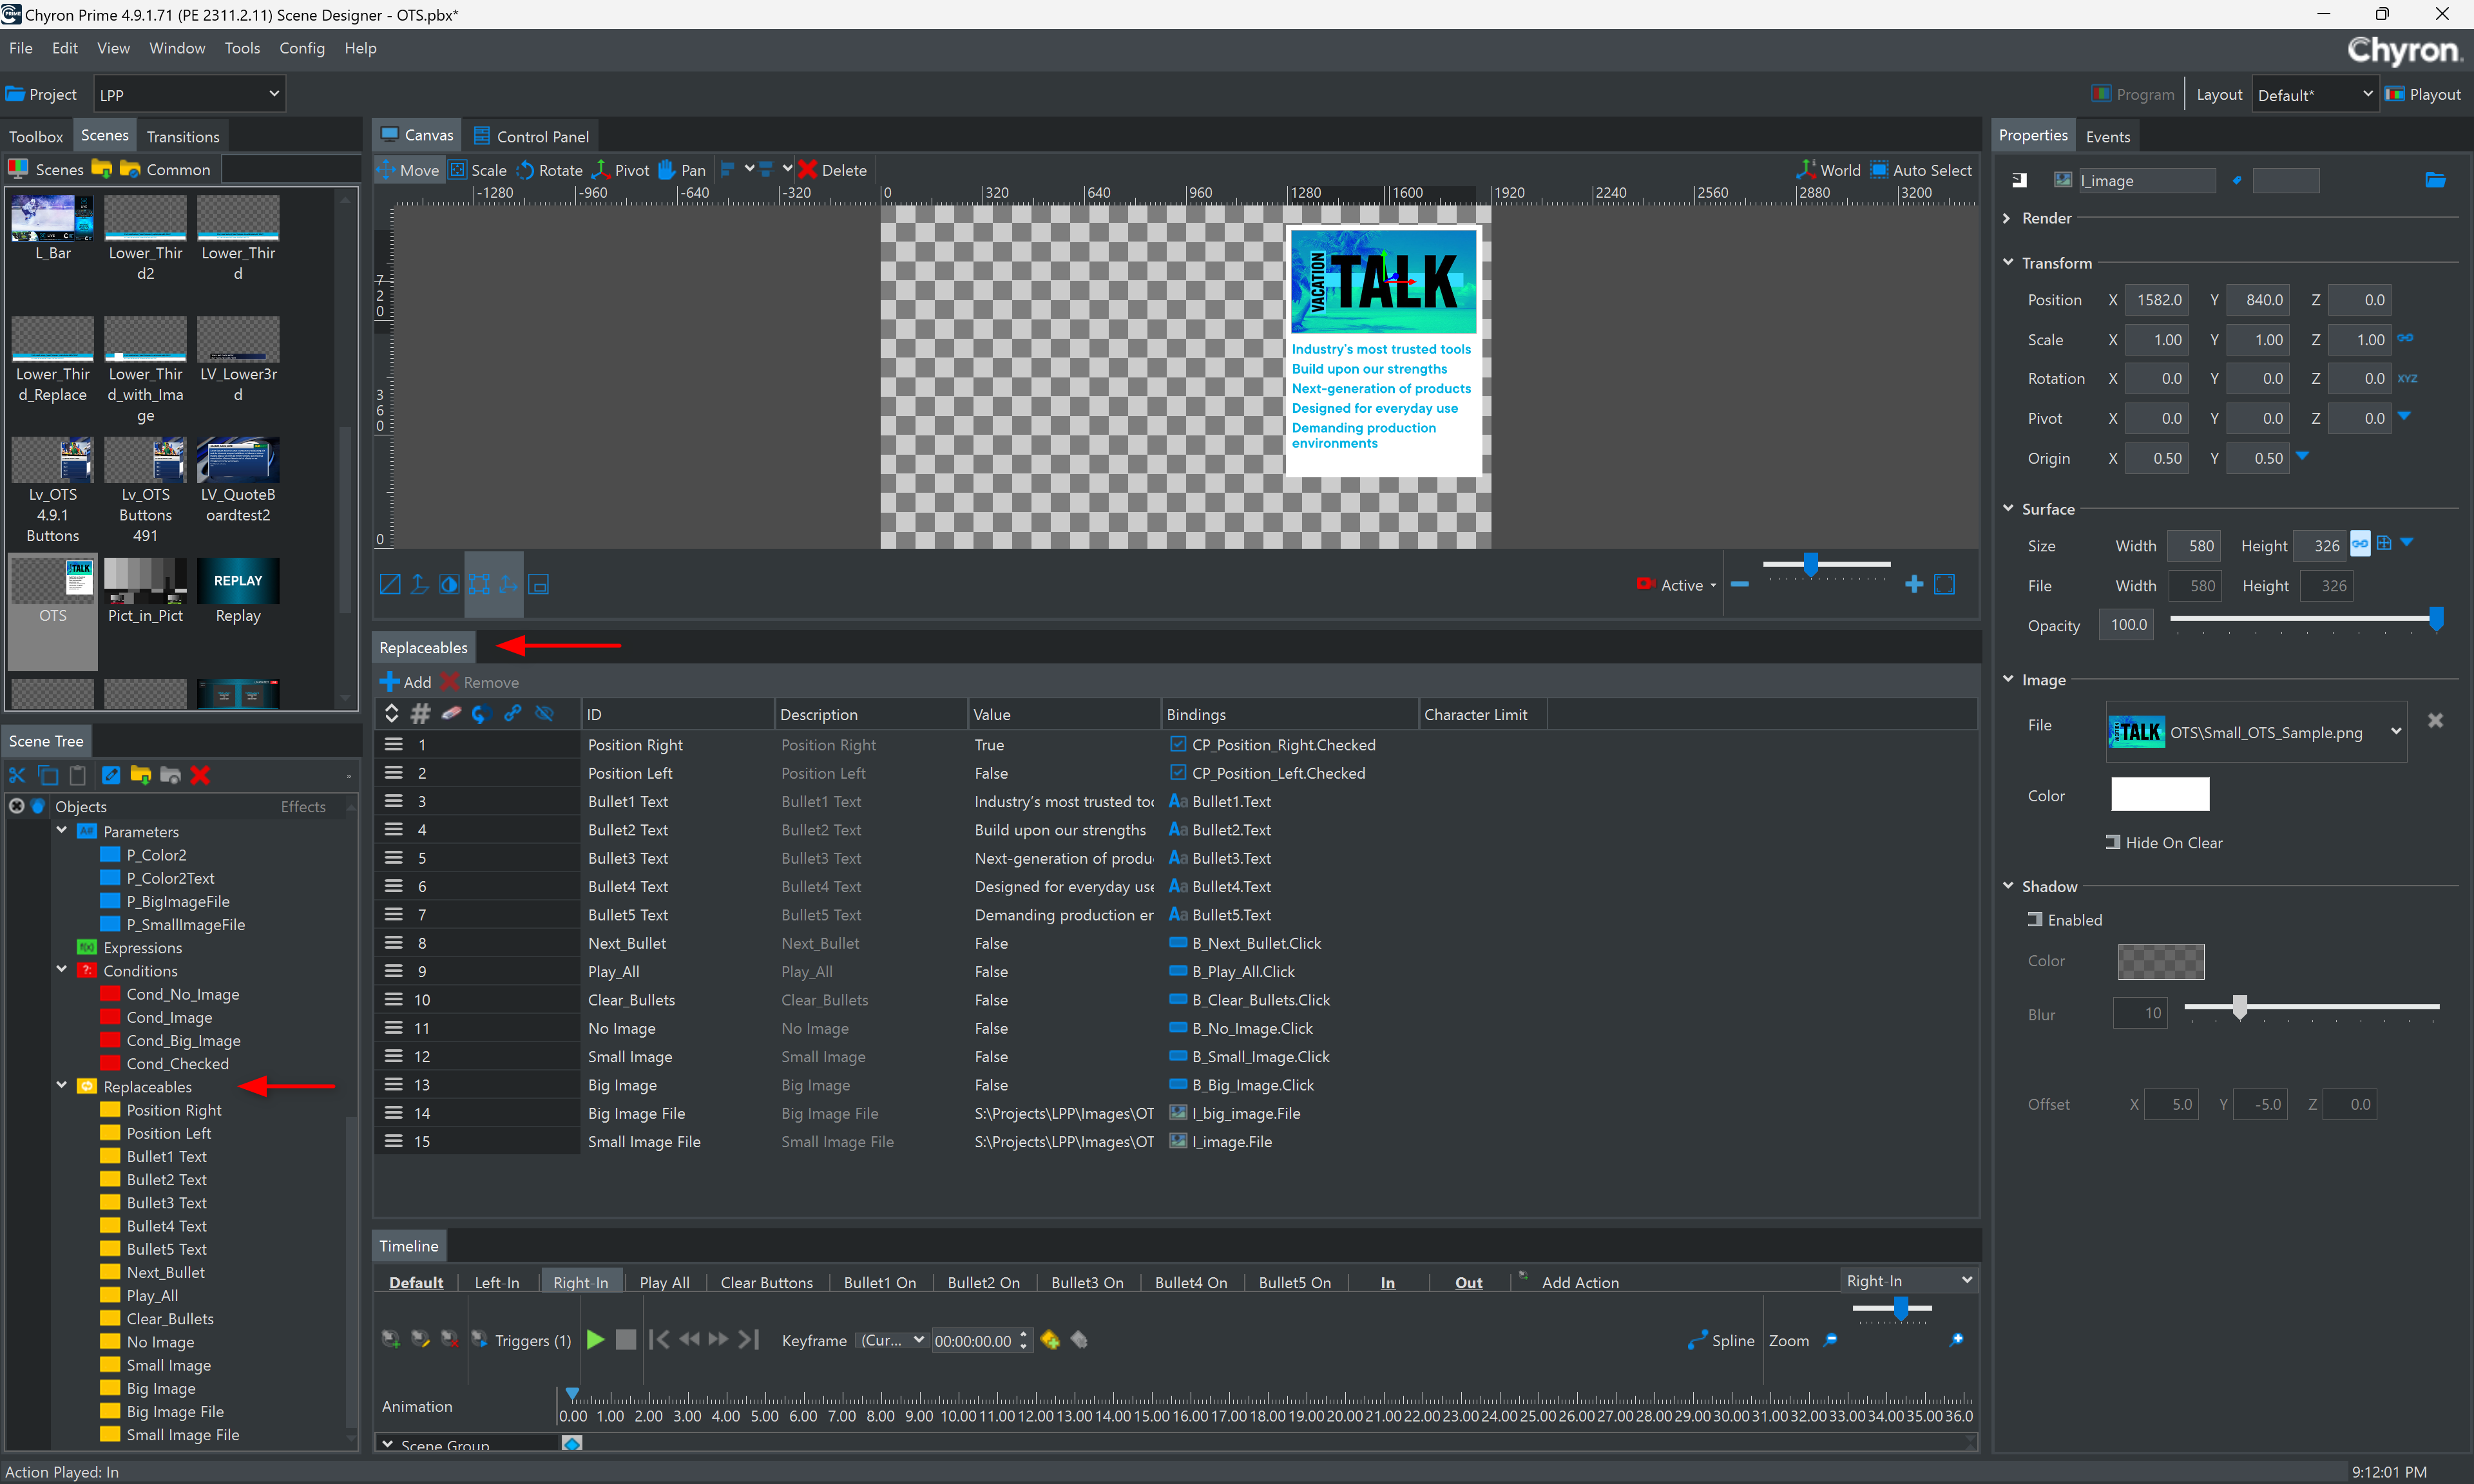This screenshot has height=1484, width=2474.
Task: Switch to the Transitions tab
Action: point(183,136)
